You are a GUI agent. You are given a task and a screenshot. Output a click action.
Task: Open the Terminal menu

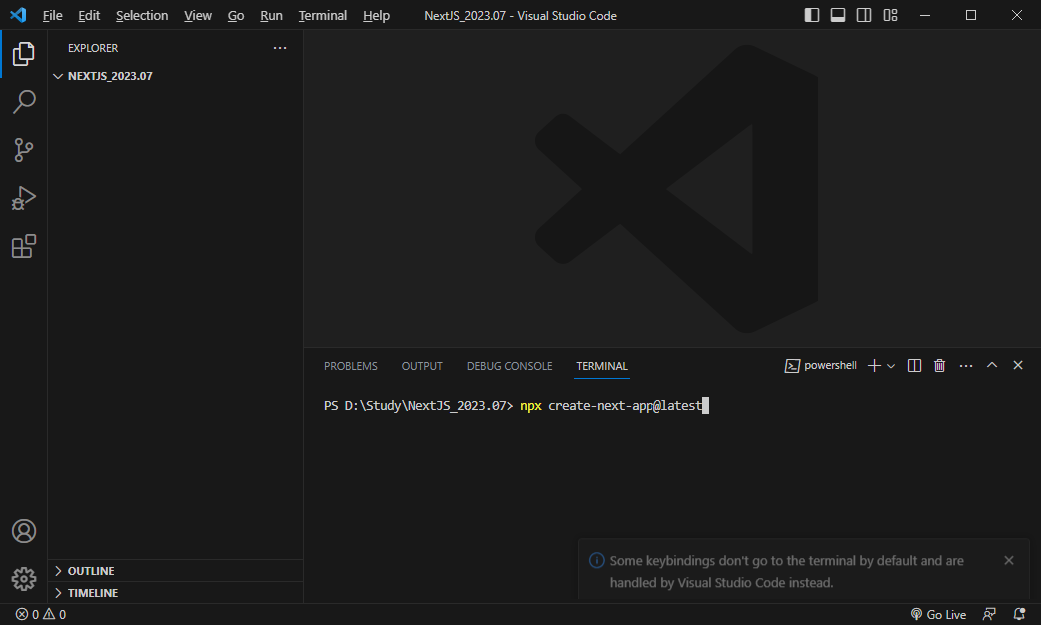pyautogui.click(x=323, y=15)
